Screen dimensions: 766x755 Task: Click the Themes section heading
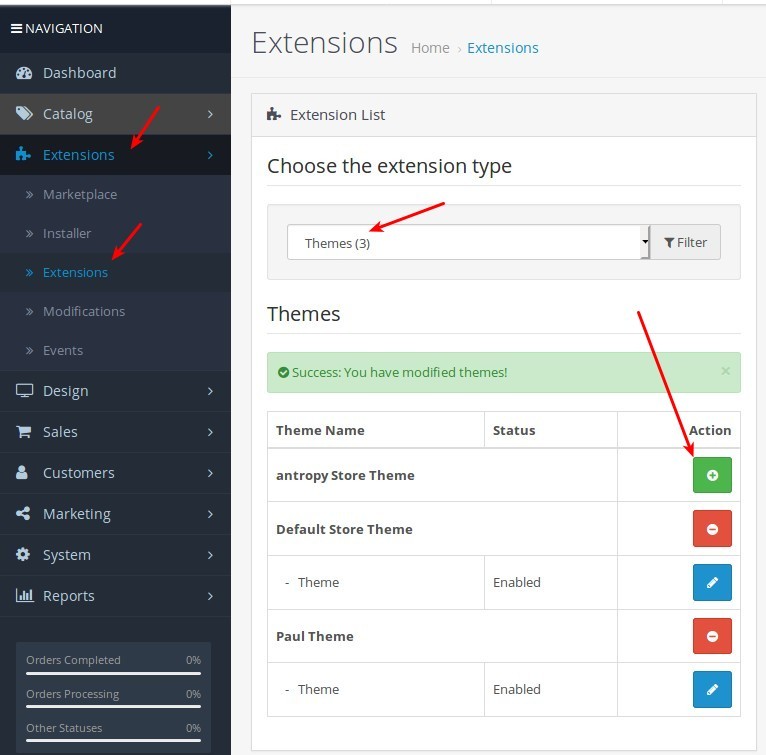click(x=303, y=314)
